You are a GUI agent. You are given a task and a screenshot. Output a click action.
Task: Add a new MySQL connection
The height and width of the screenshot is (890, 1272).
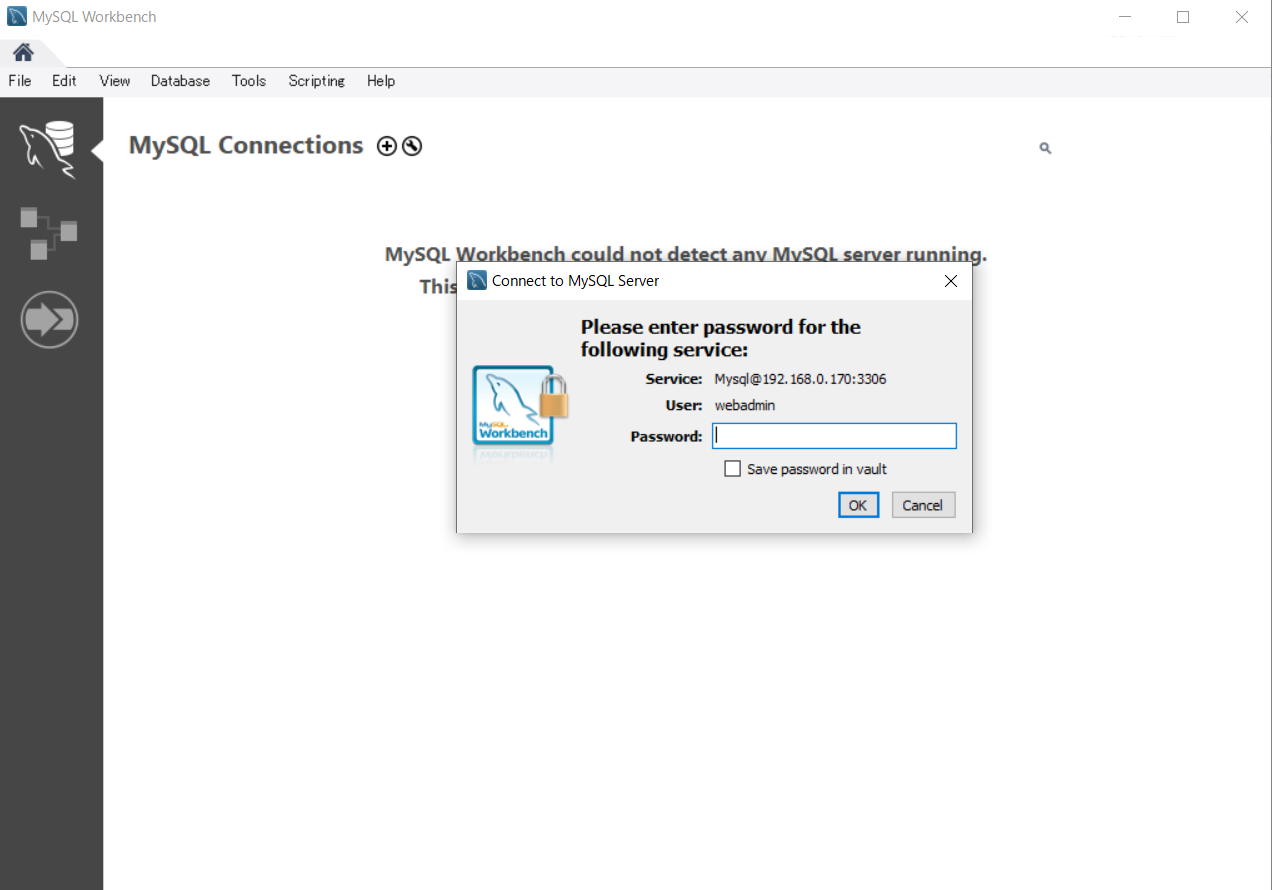point(386,146)
